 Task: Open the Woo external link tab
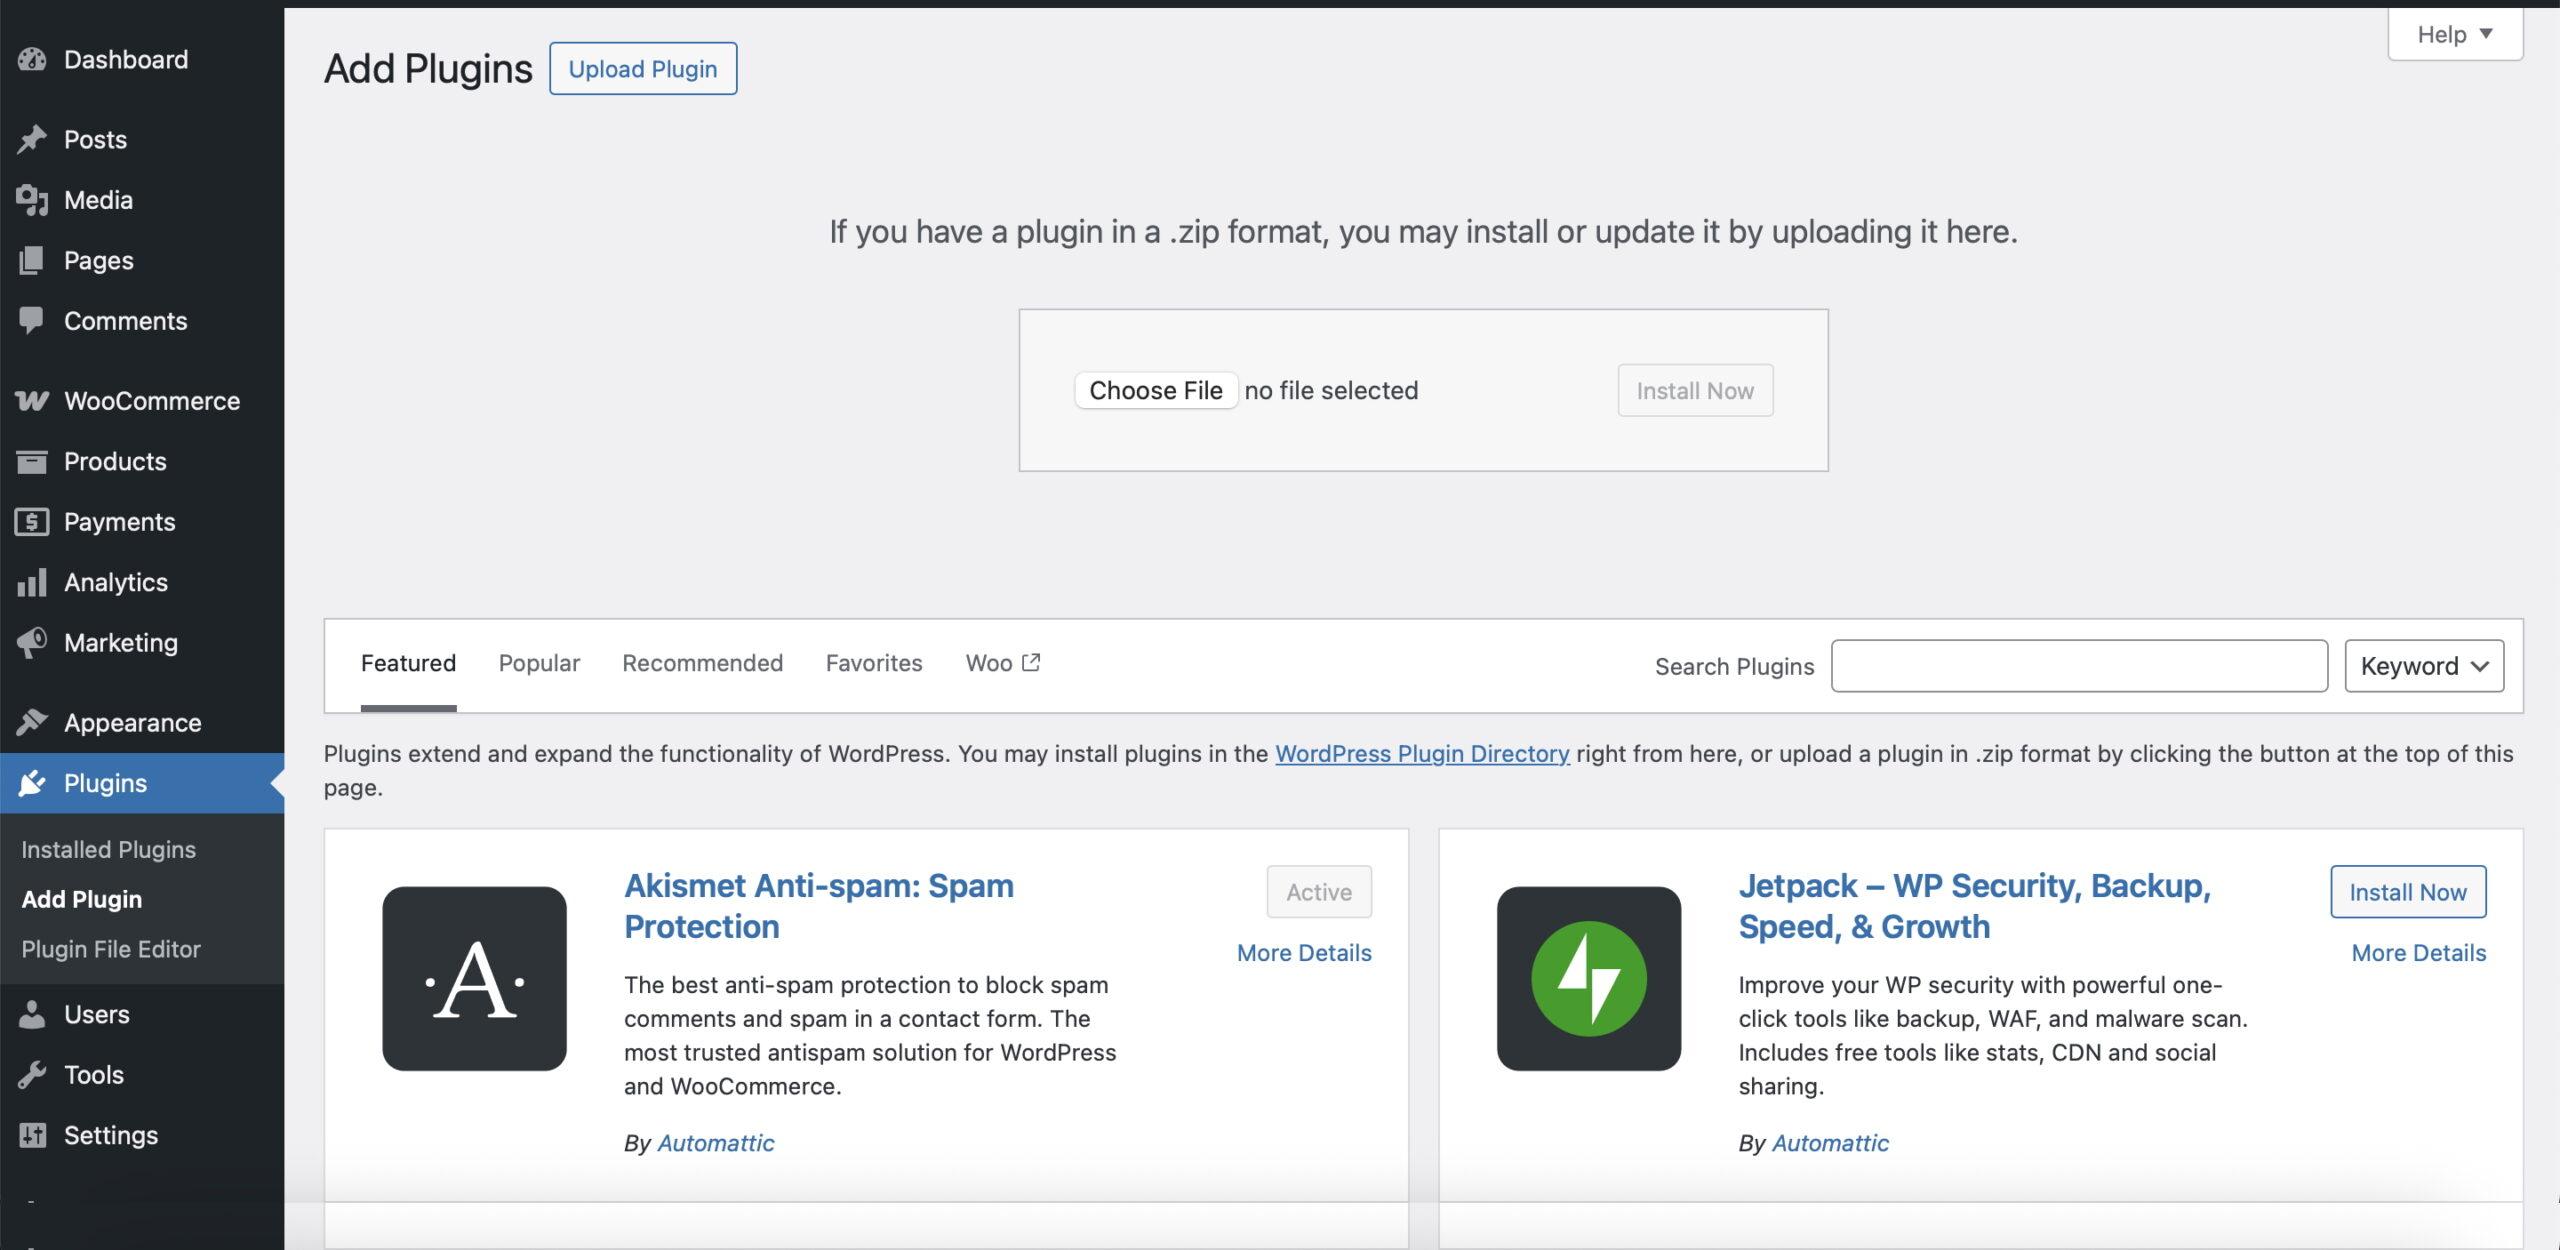coord(1002,663)
